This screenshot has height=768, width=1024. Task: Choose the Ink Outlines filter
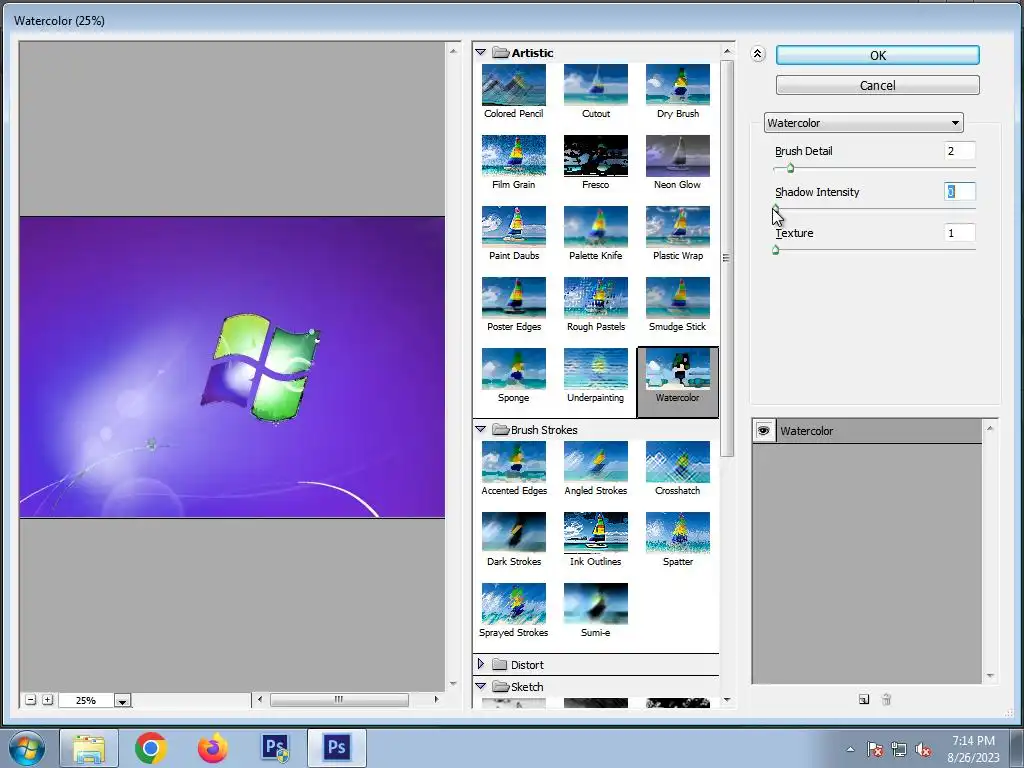(596, 534)
